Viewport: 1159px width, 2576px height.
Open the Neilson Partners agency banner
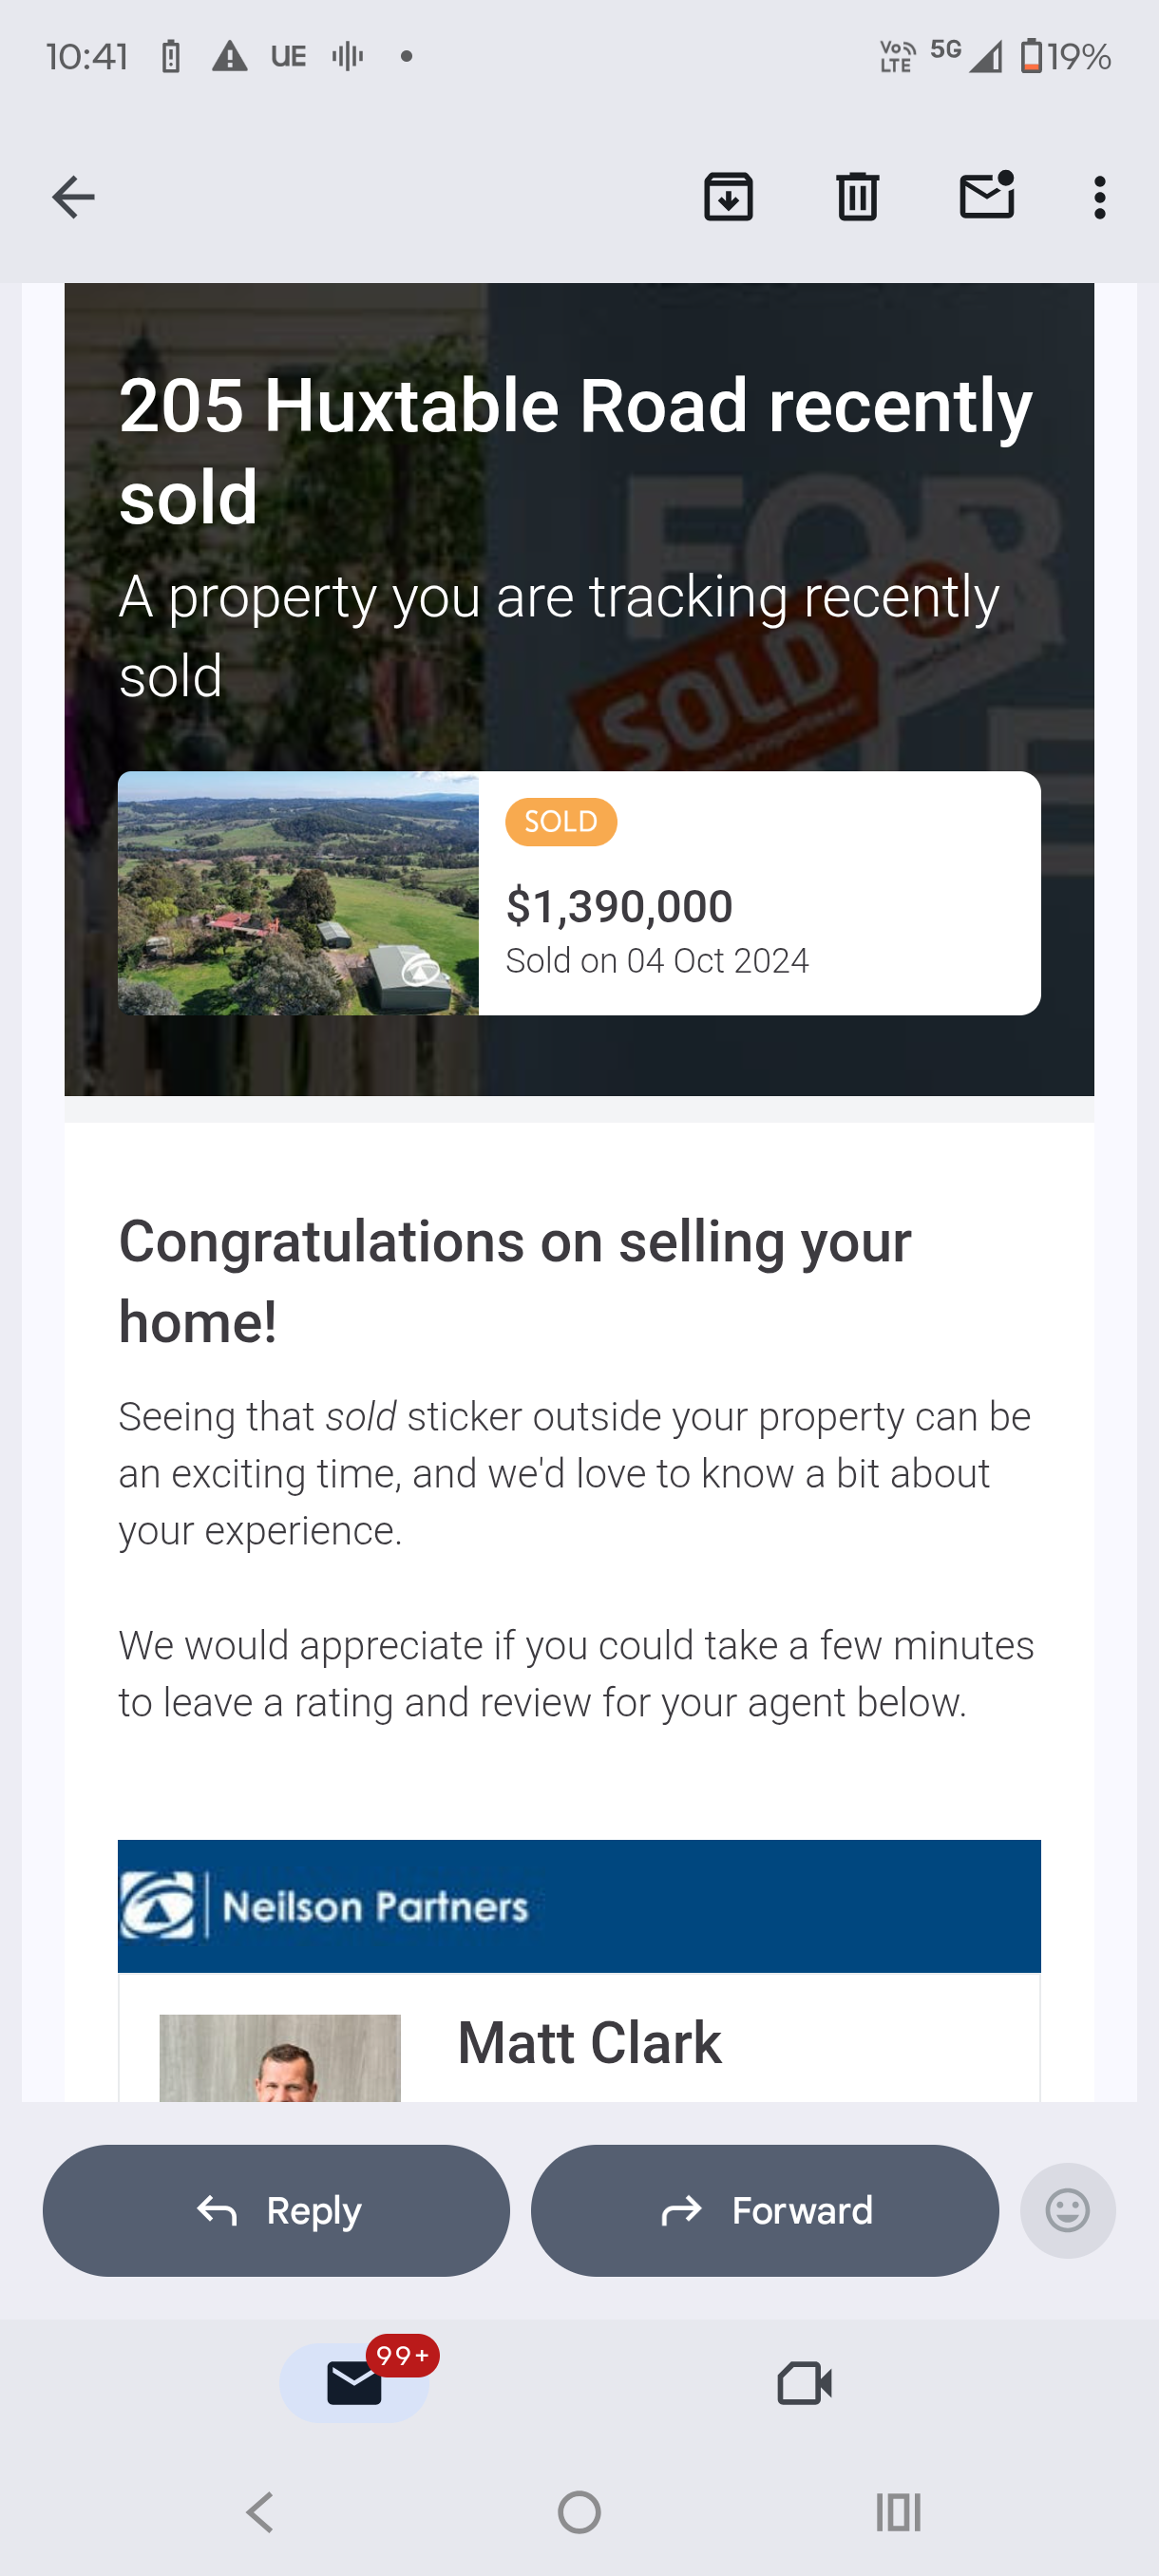coord(579,1906)
